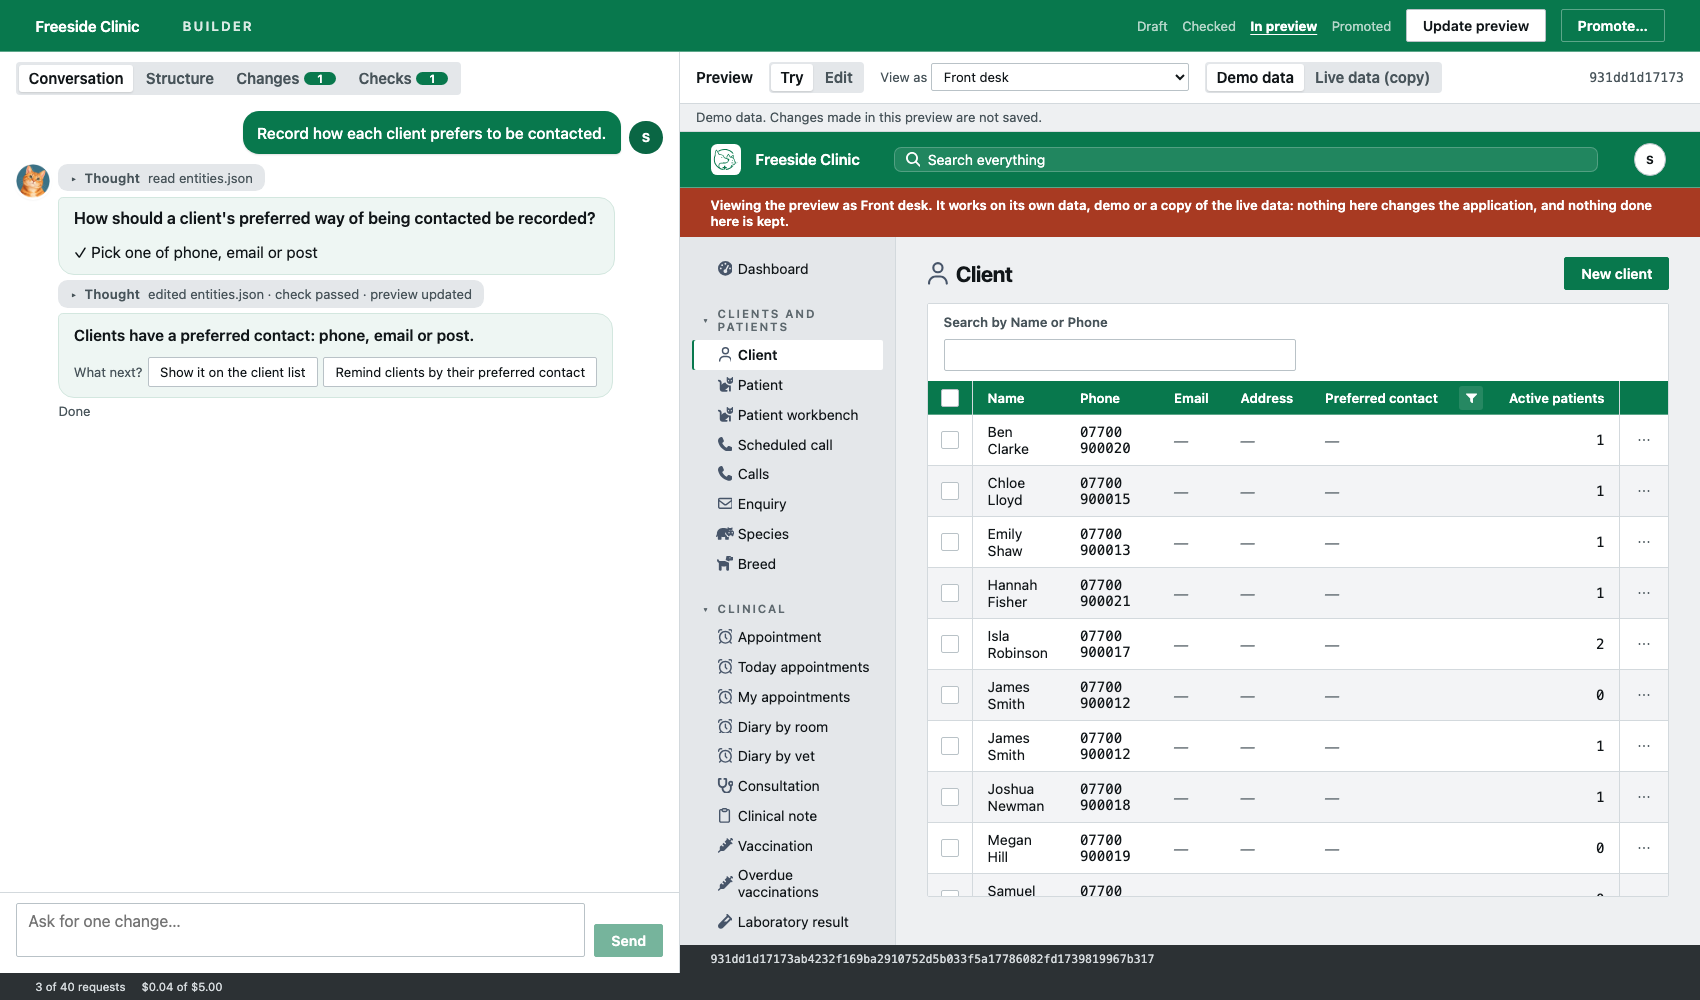The image size is (1700, 1000).
Task: Check the Chloe Lloyd row checkbox
Action: (x=950, y=491)
